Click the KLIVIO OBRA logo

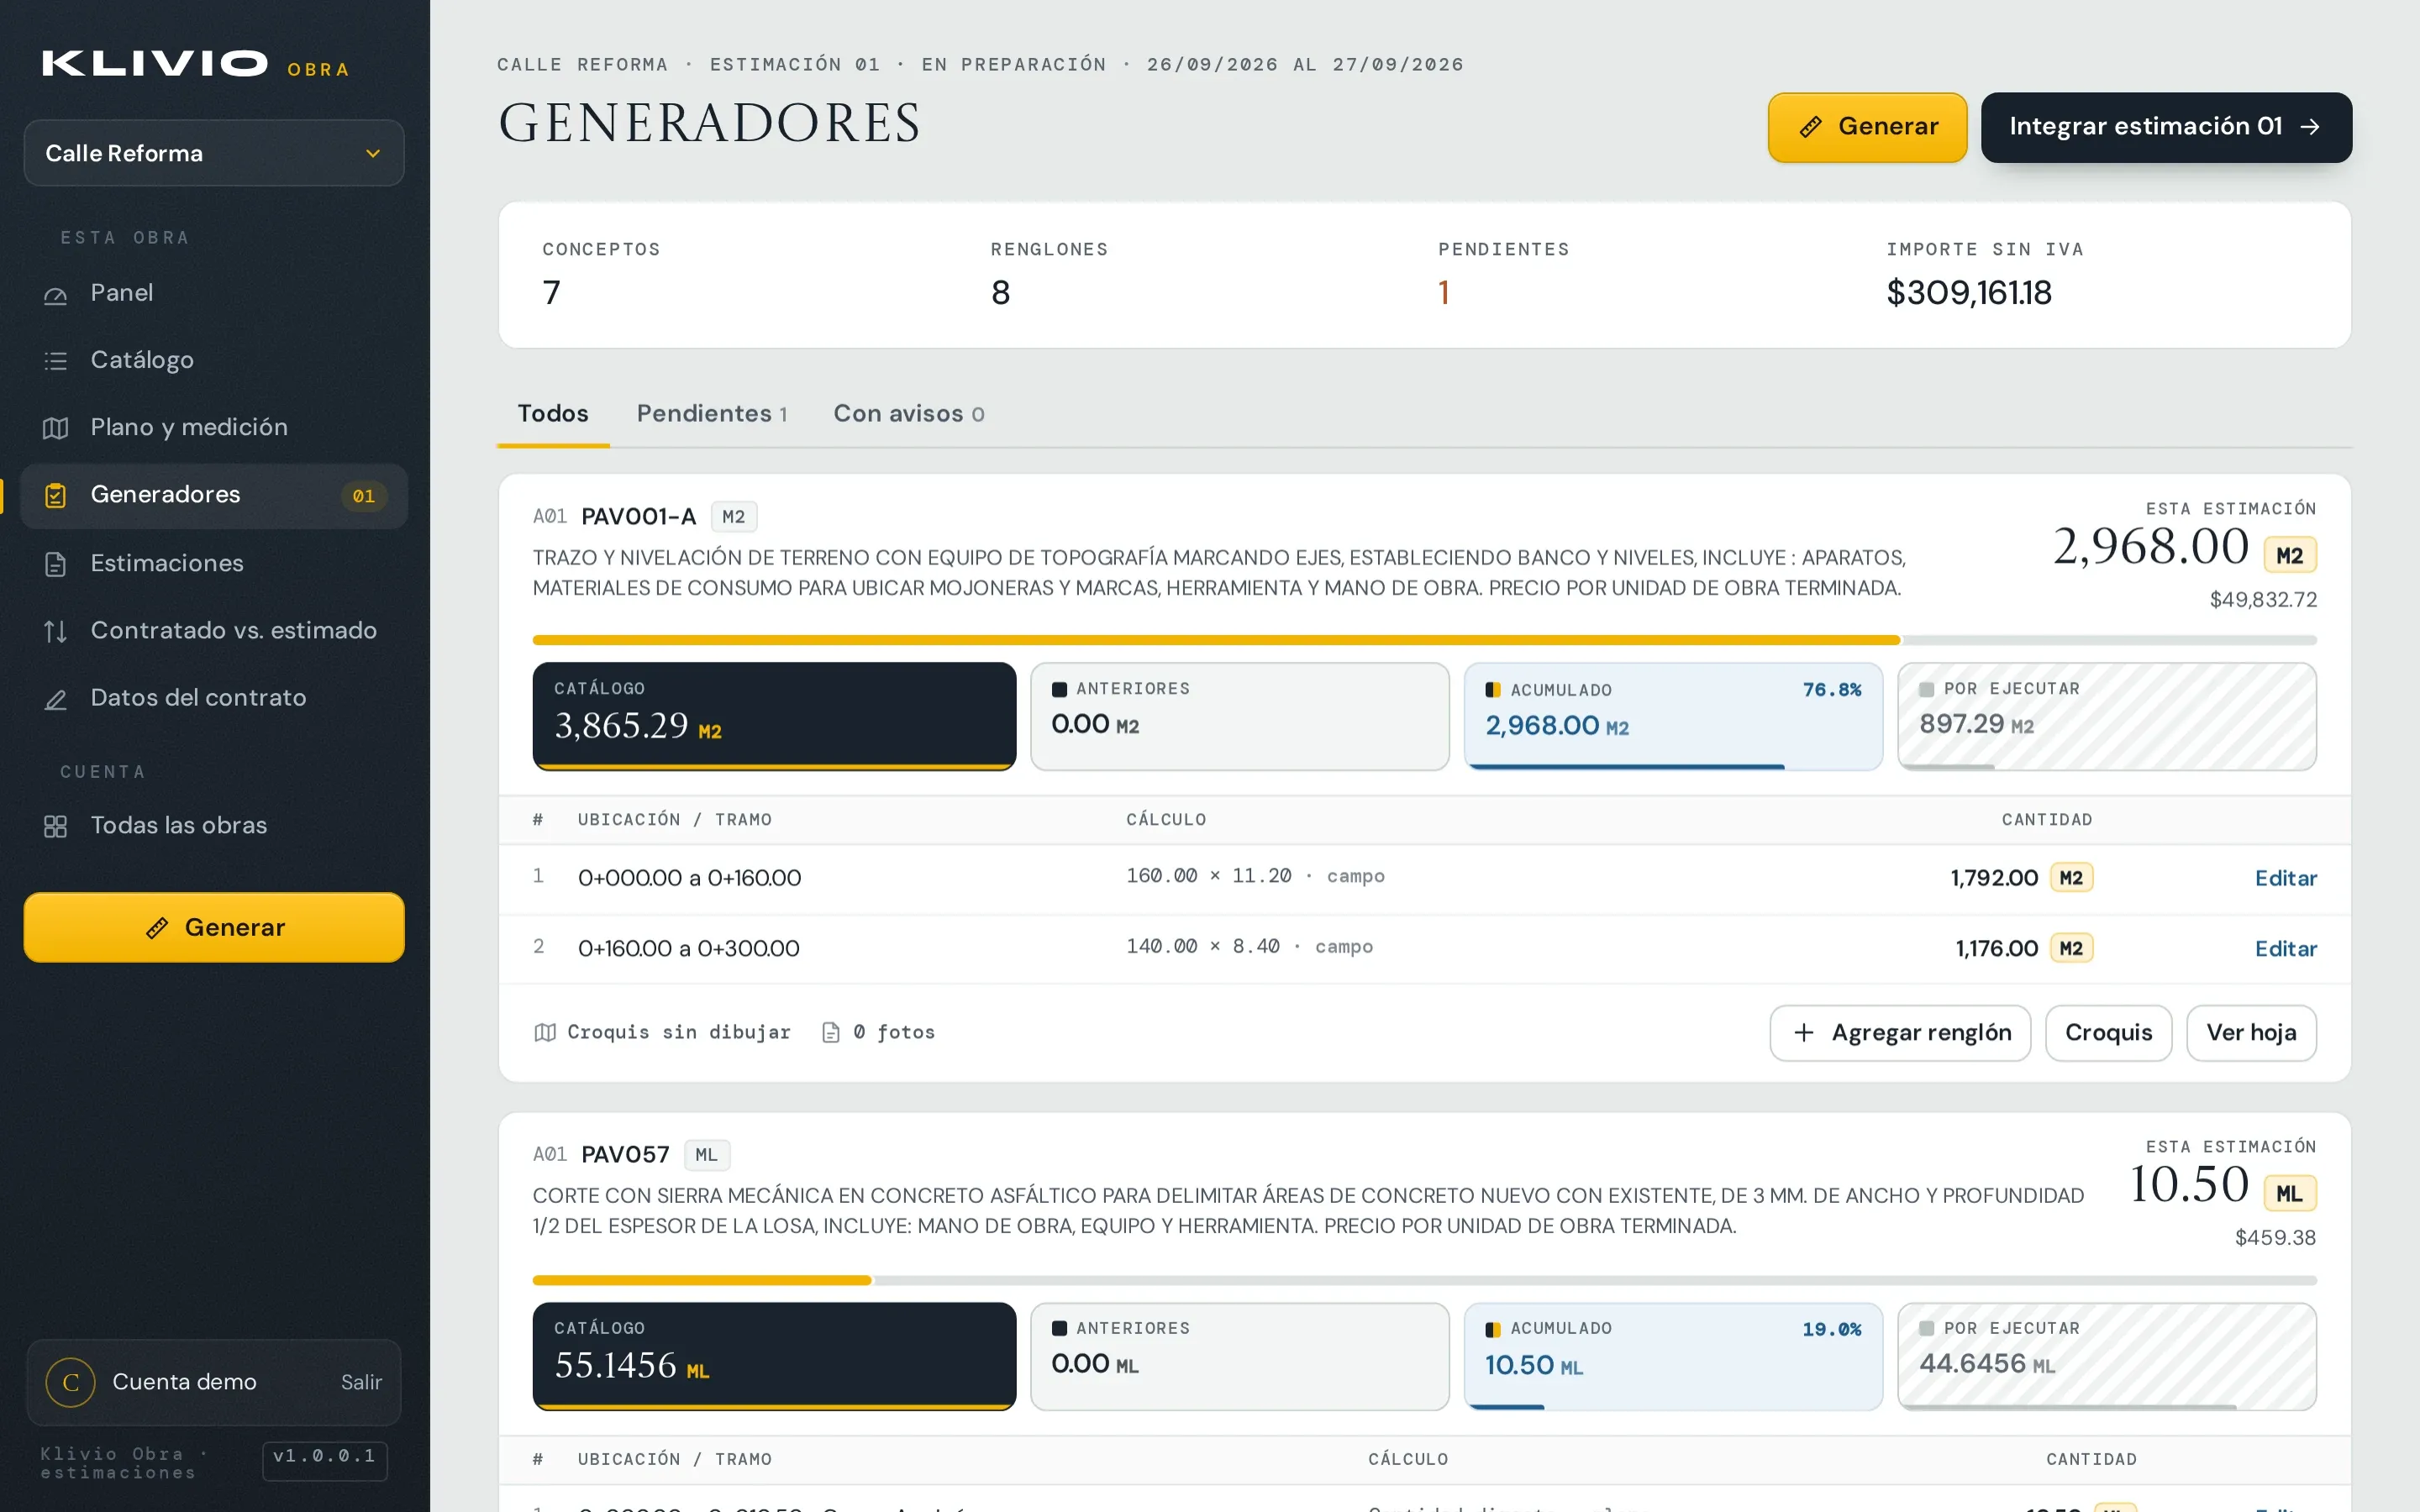(x=196, y=64)
